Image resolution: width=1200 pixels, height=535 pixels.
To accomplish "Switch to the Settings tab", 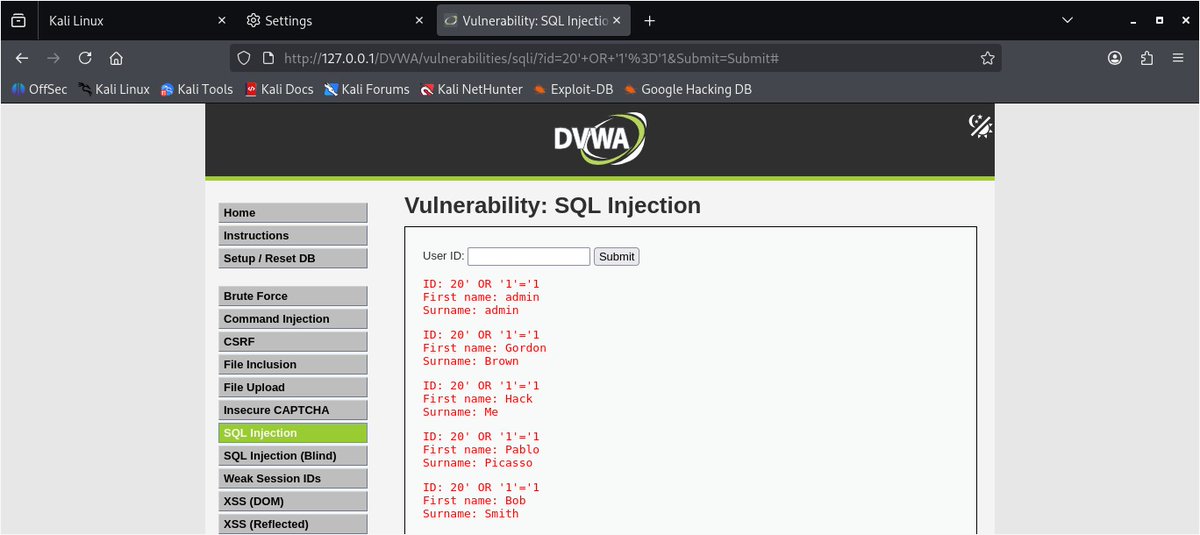I will point(333,20).
